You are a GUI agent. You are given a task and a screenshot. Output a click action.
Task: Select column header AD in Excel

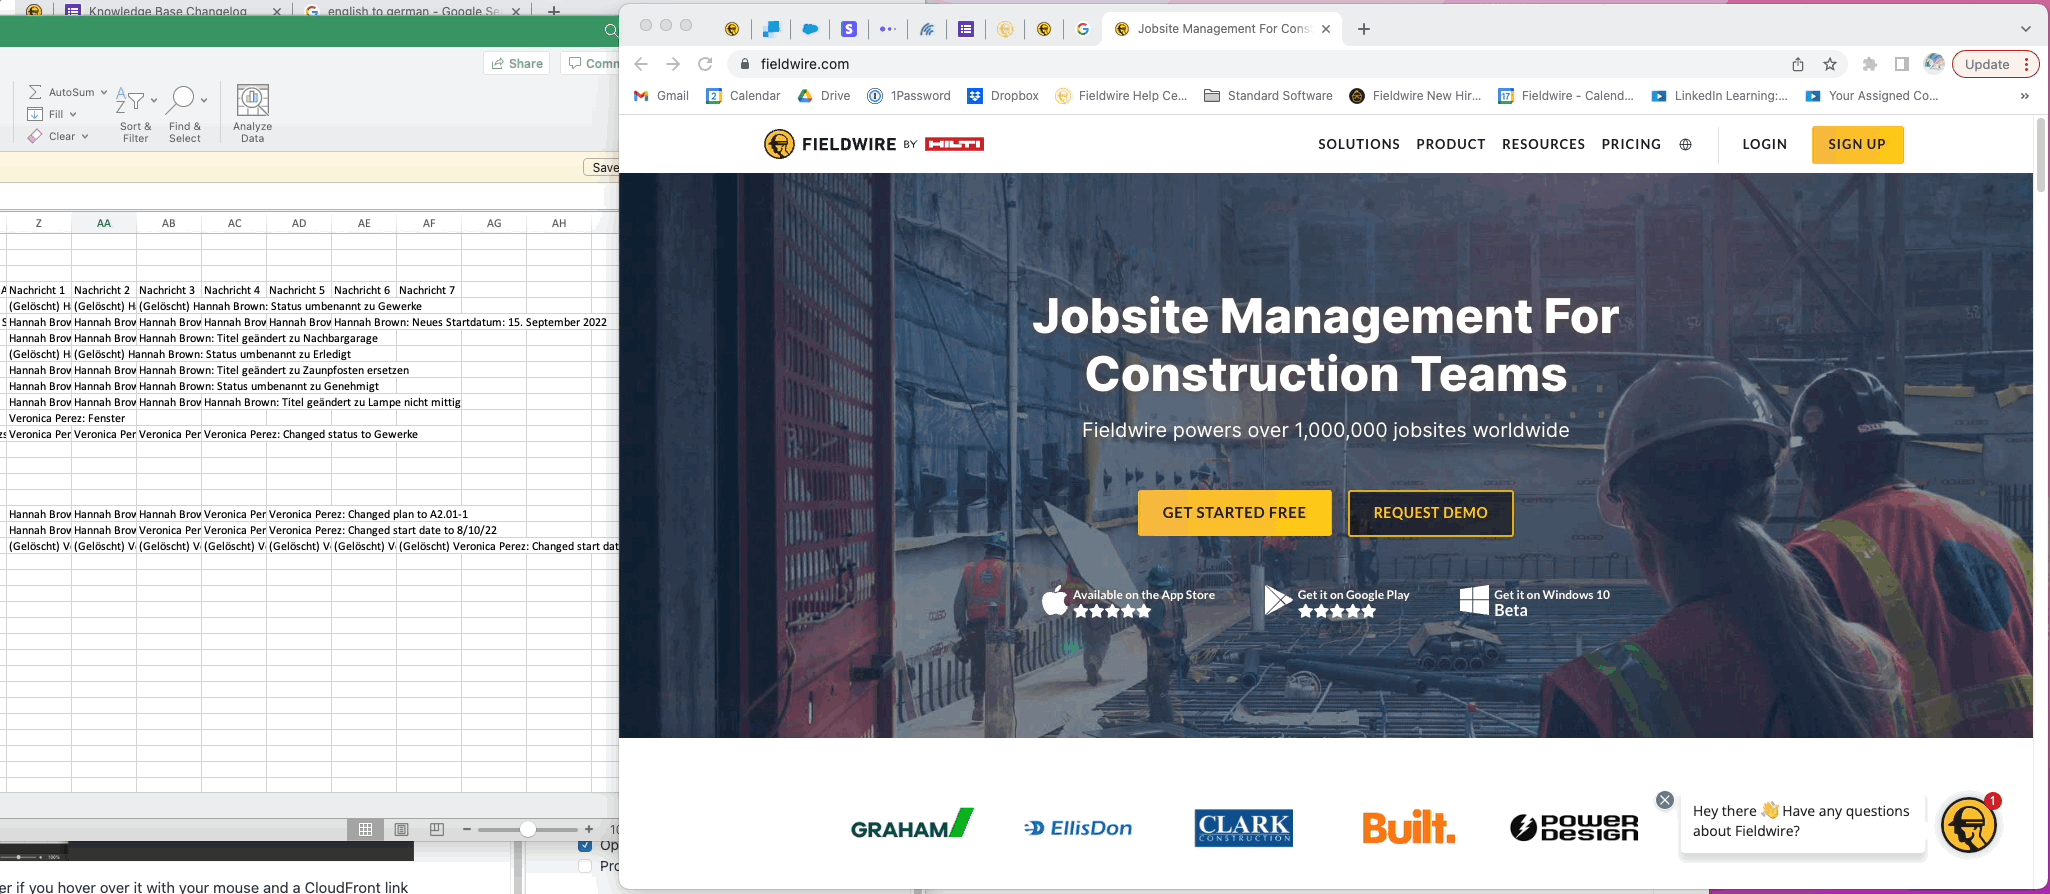coord(299,223)
